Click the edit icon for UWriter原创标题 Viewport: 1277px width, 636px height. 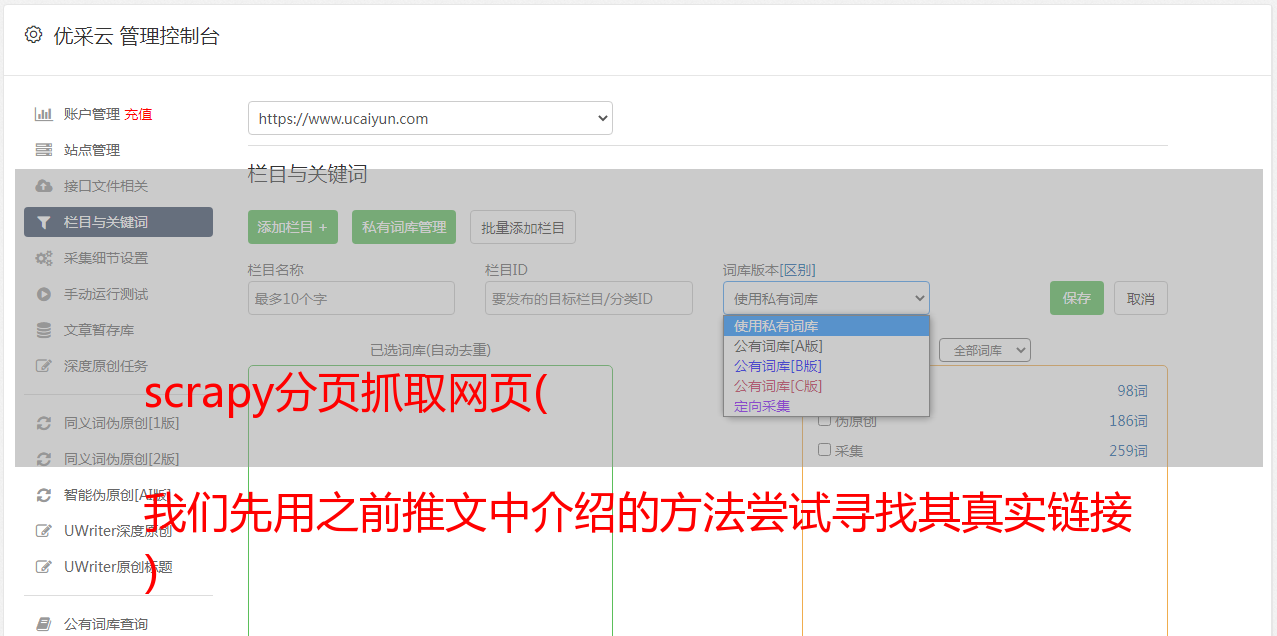pos(43,567)
